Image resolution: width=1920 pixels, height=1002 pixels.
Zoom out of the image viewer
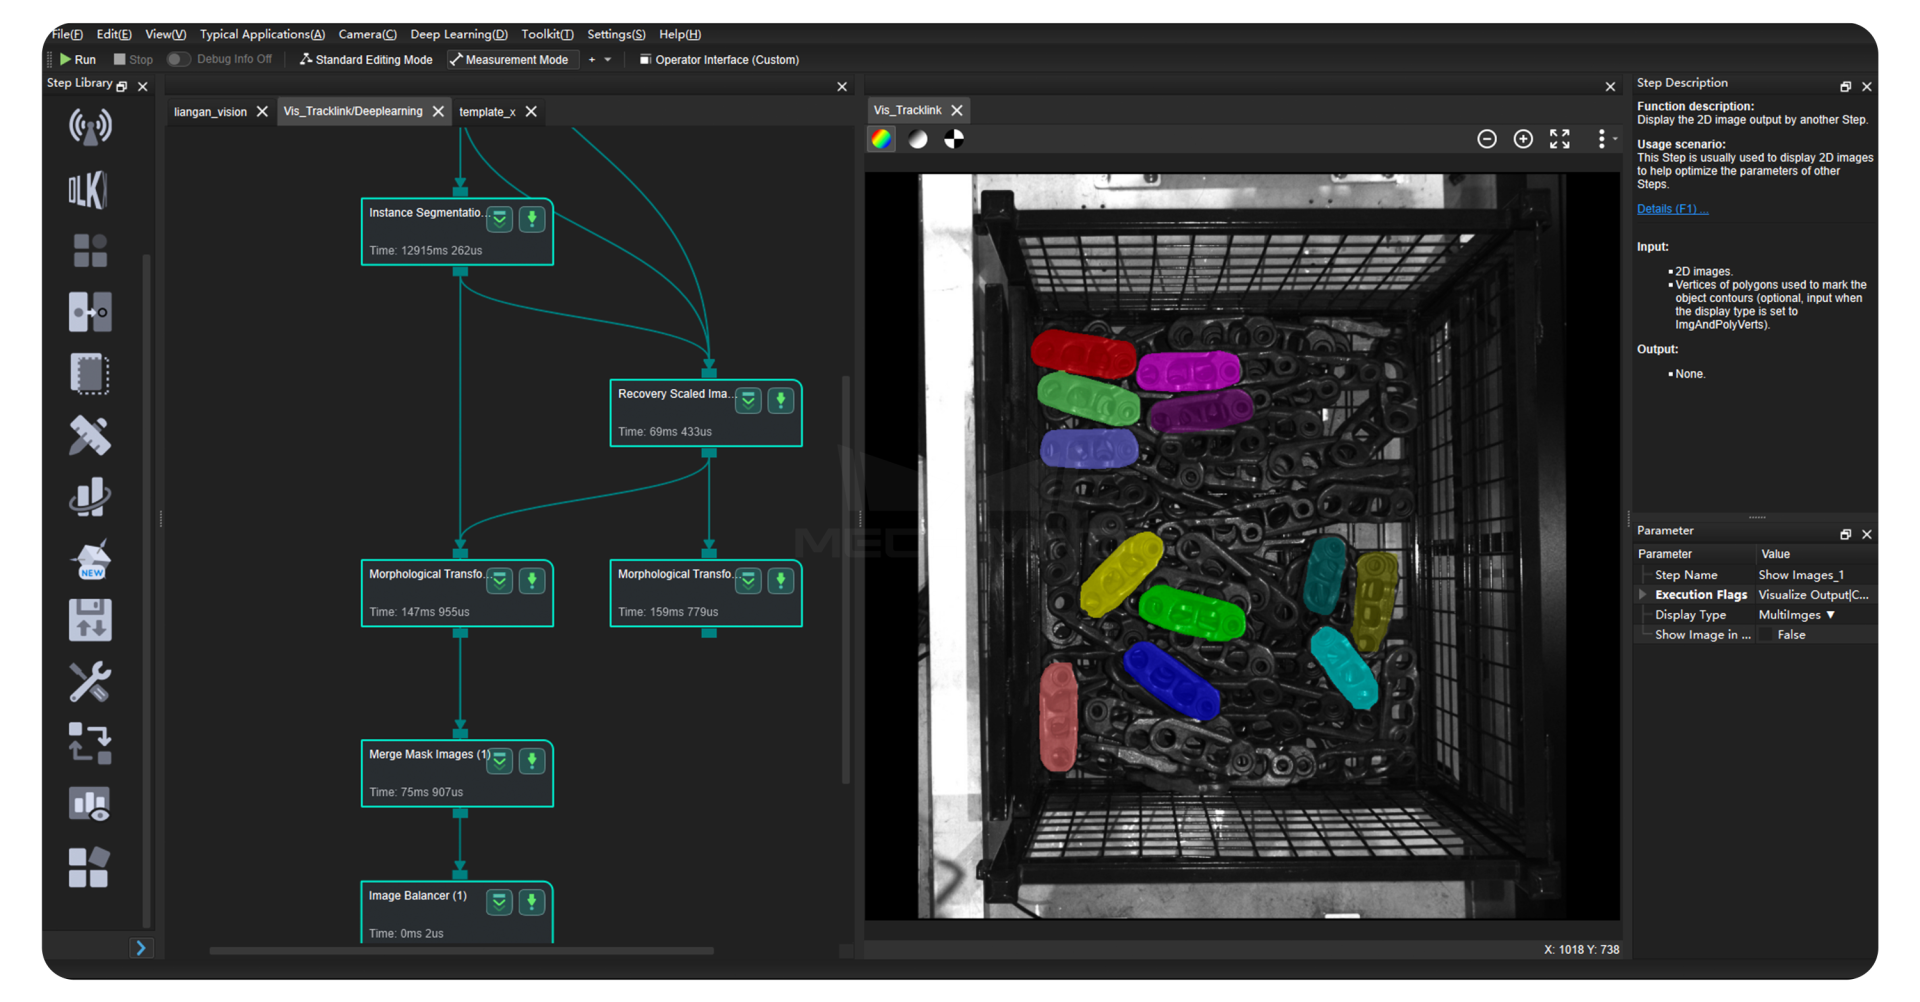[1487, 139]
